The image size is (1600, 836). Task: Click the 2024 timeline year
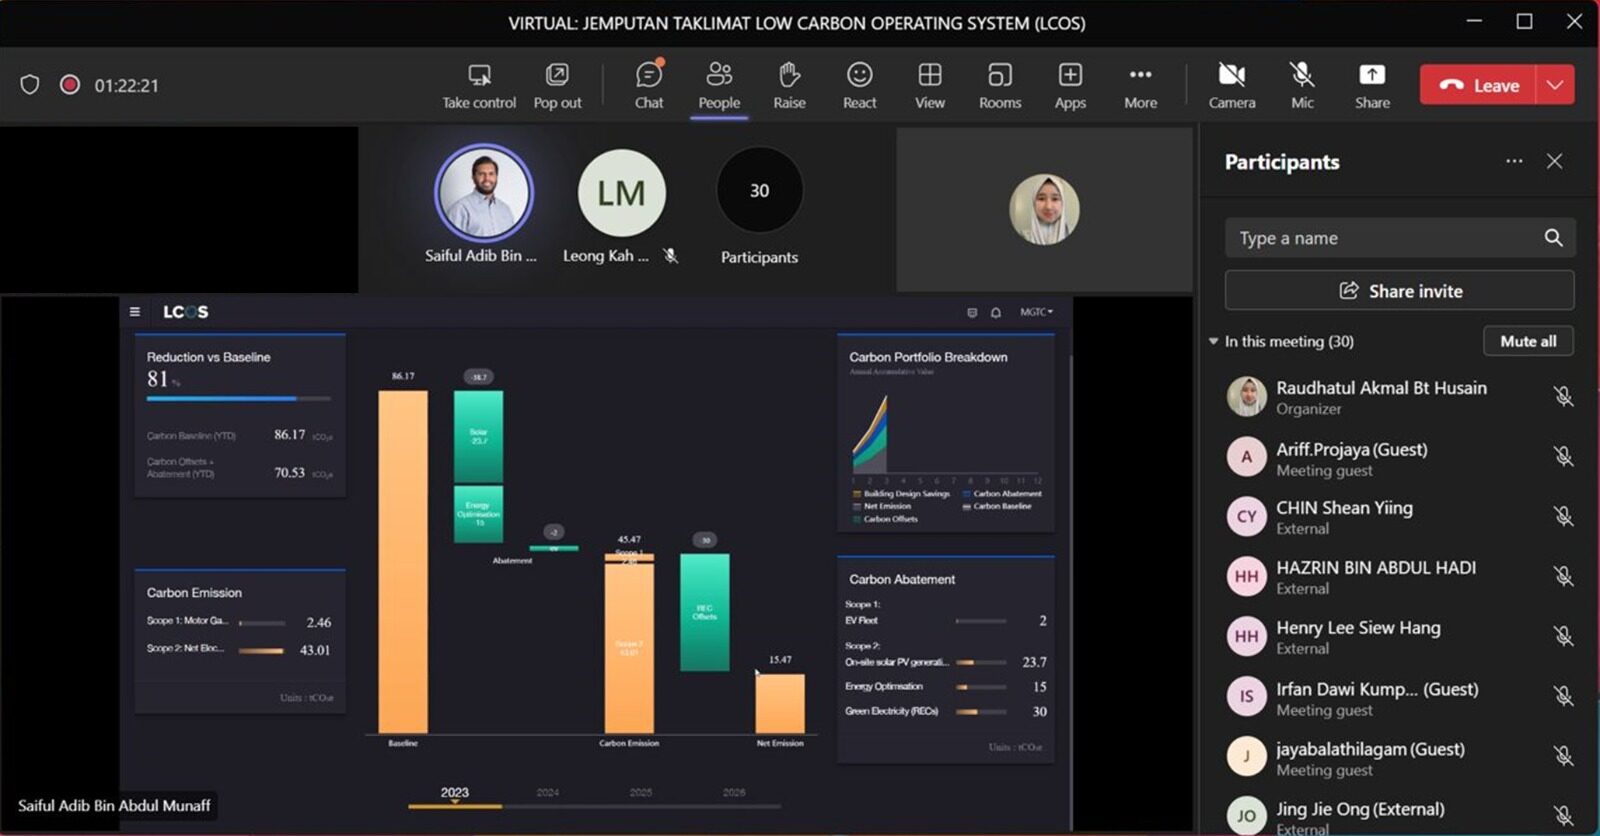548,792
